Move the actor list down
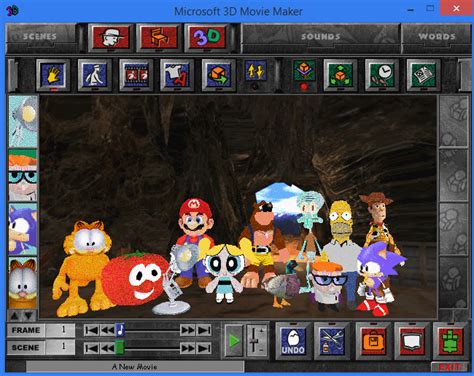 (x=29, y=315)
